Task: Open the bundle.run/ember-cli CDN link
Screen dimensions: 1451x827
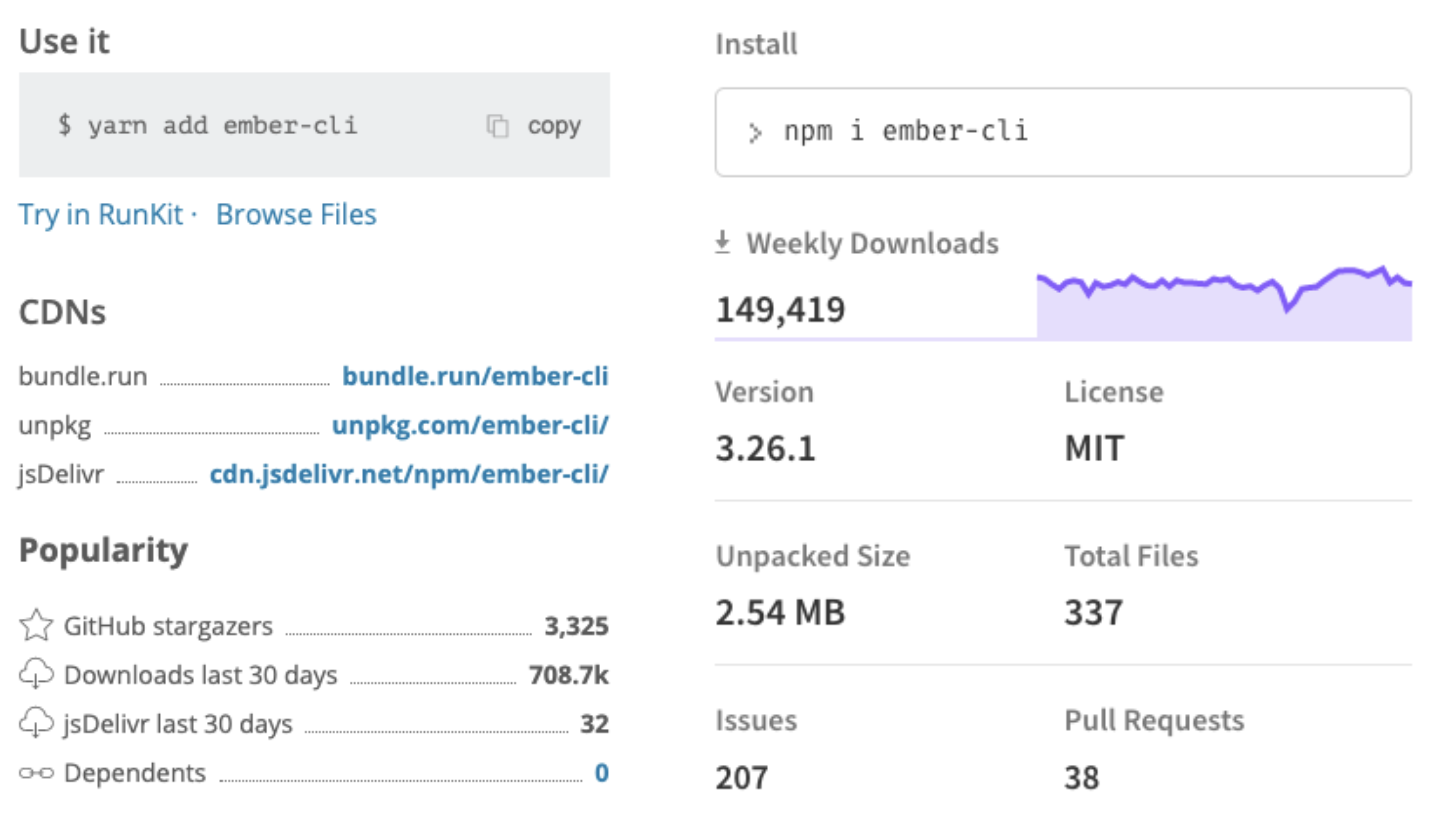Action: [x=475, y=377]
